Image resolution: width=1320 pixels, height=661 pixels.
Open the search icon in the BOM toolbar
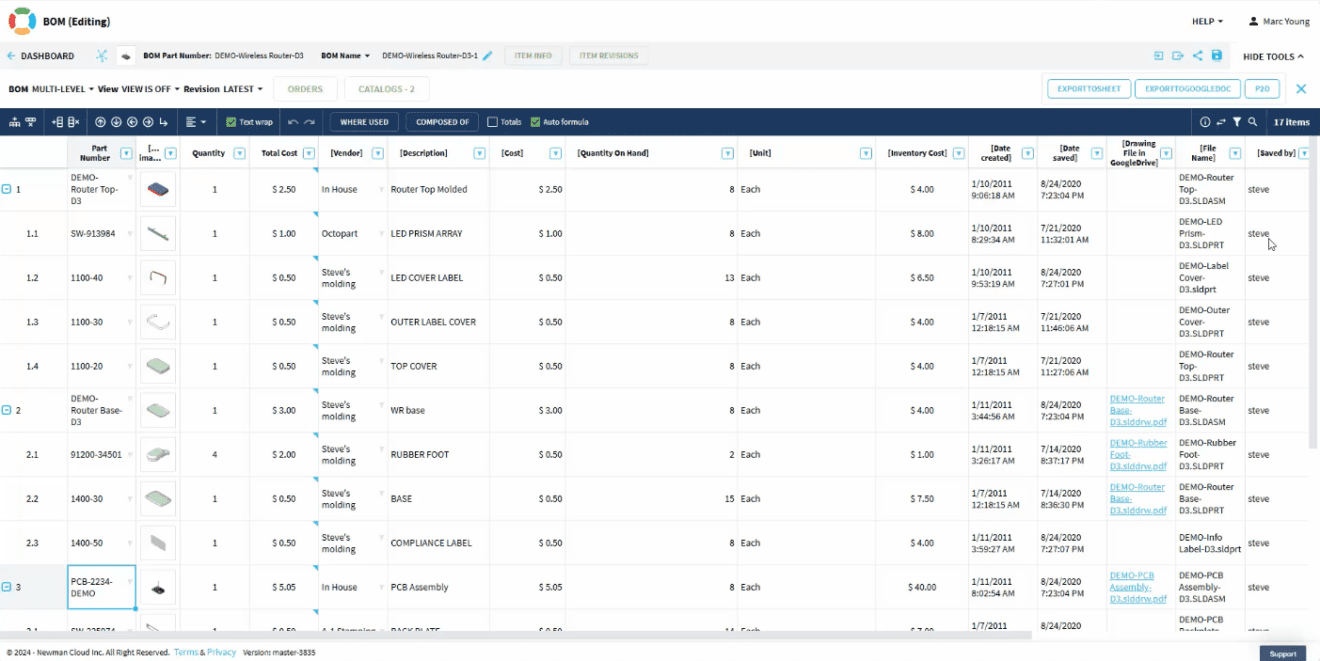tap(1252, 121)
